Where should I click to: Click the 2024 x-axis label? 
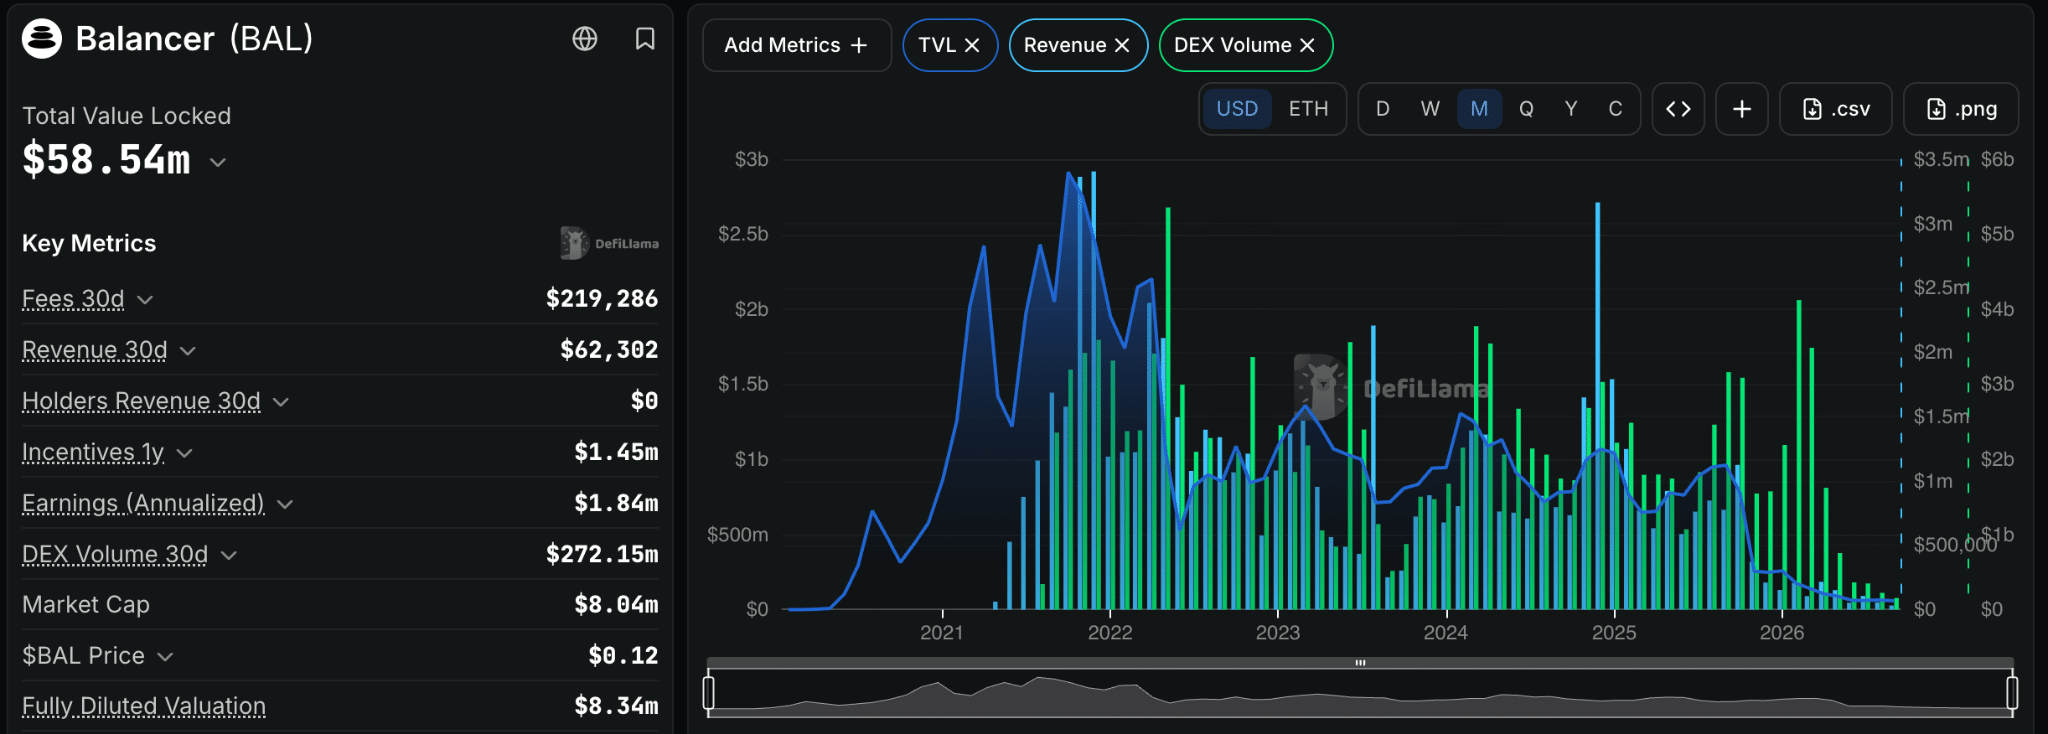click(1446, 633)
